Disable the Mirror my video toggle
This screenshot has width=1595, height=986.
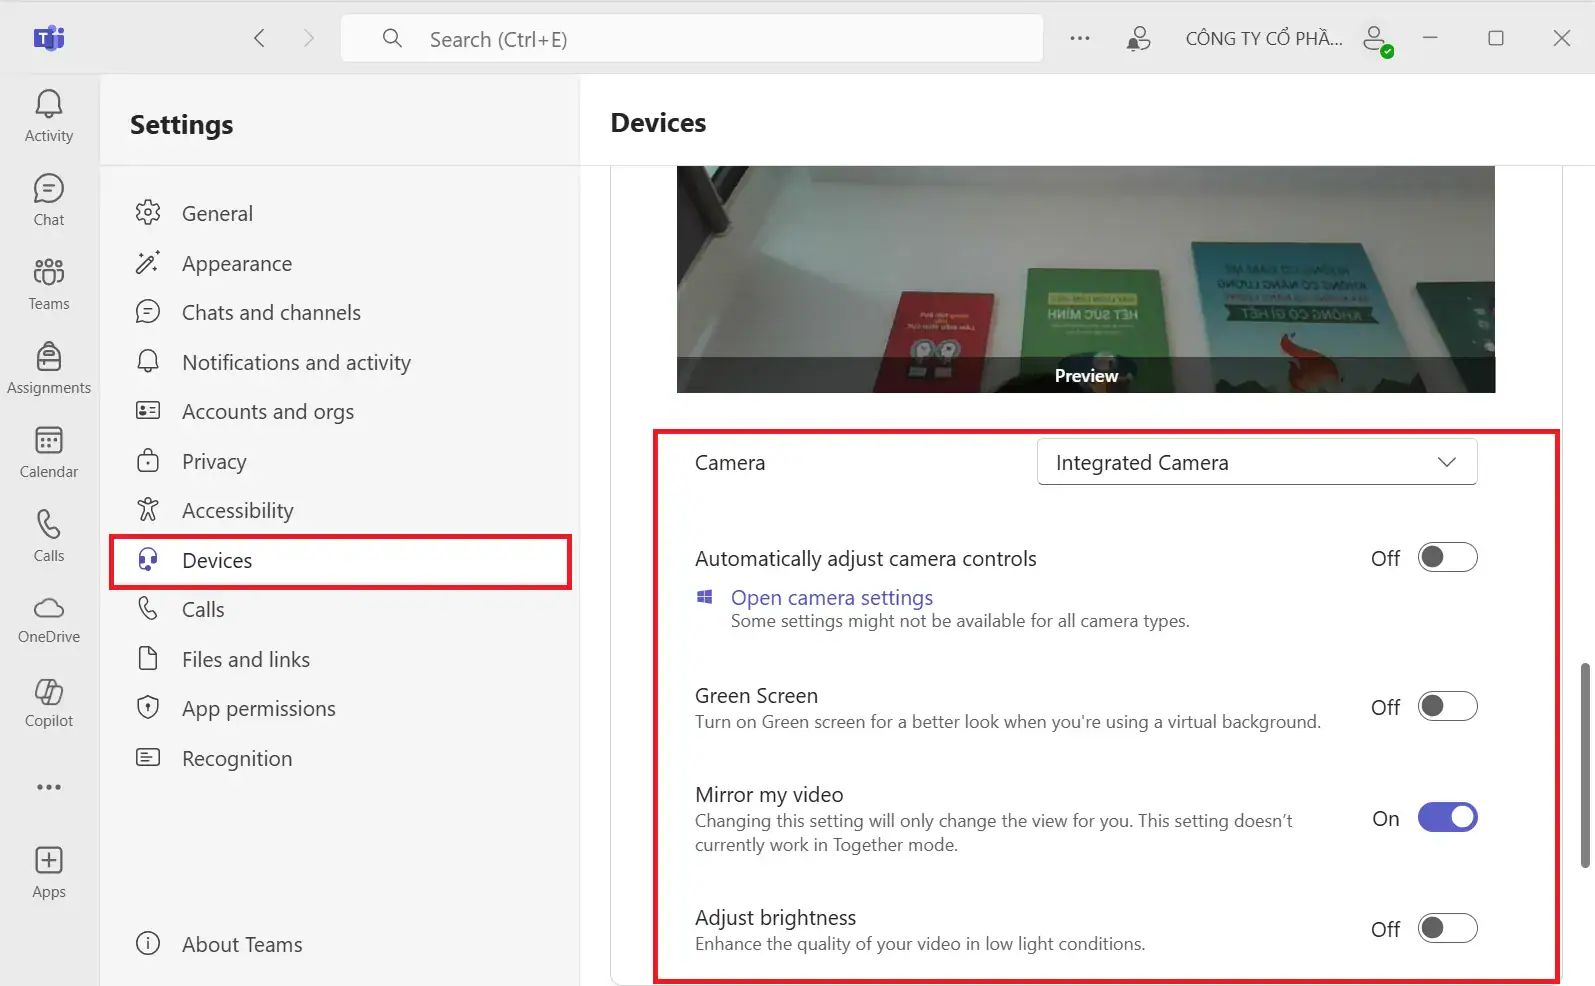[x=1447, y=818]
